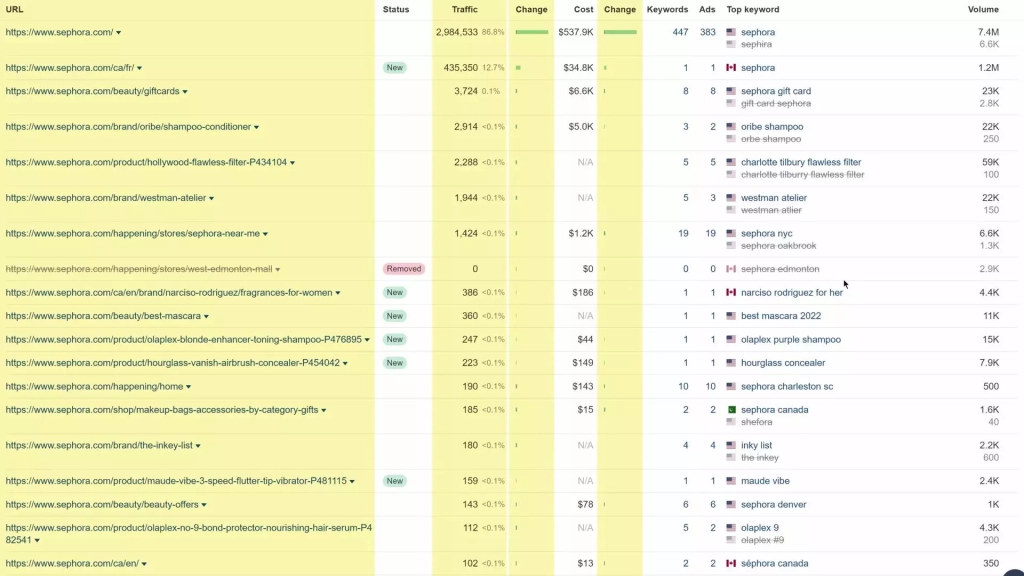This screenshot has width=1024, height=576.
Task: Sort by the Keywords column header
Action: click(x=667, y=9)
